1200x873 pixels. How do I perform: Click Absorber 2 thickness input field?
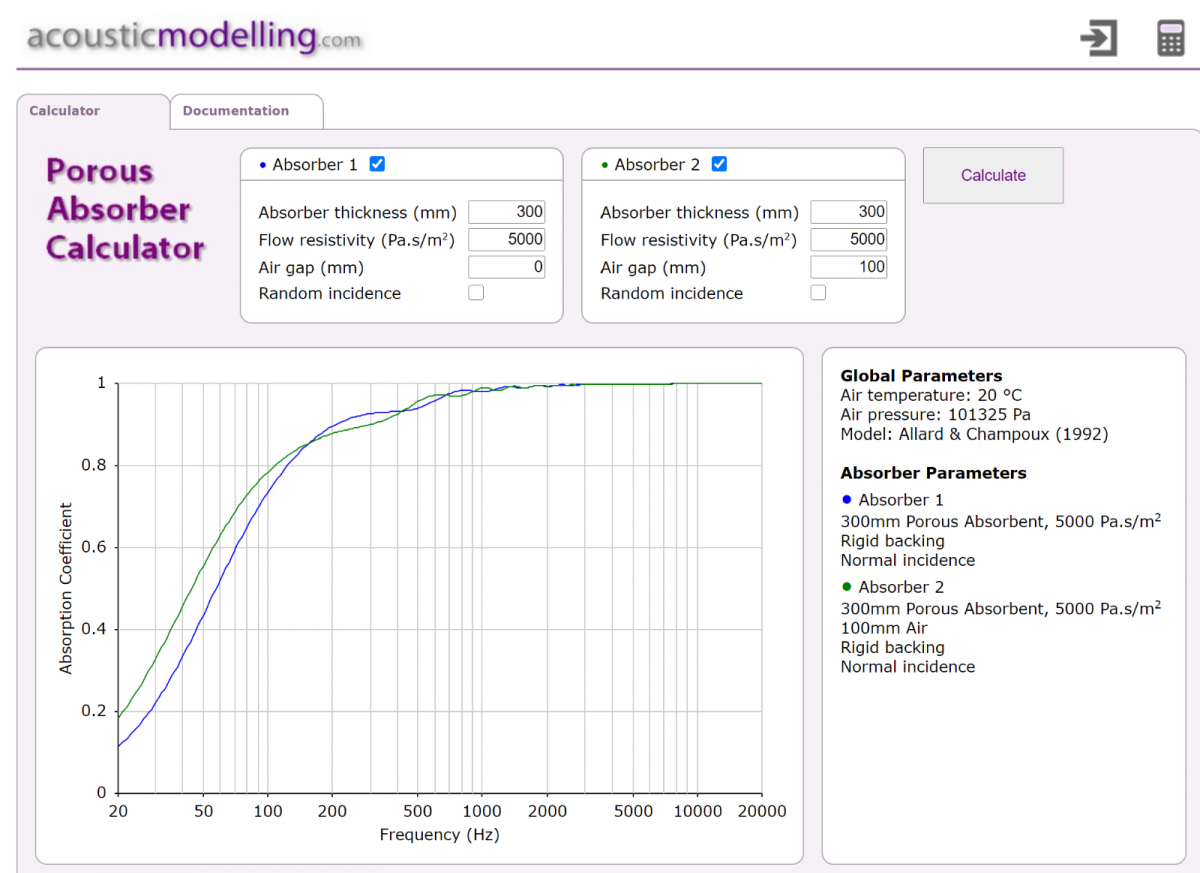pyautogui.click(x=849, y=212)
